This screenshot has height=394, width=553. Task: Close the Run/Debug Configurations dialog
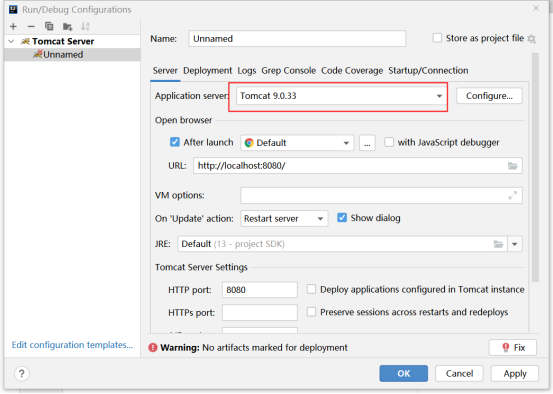[536, 8]
